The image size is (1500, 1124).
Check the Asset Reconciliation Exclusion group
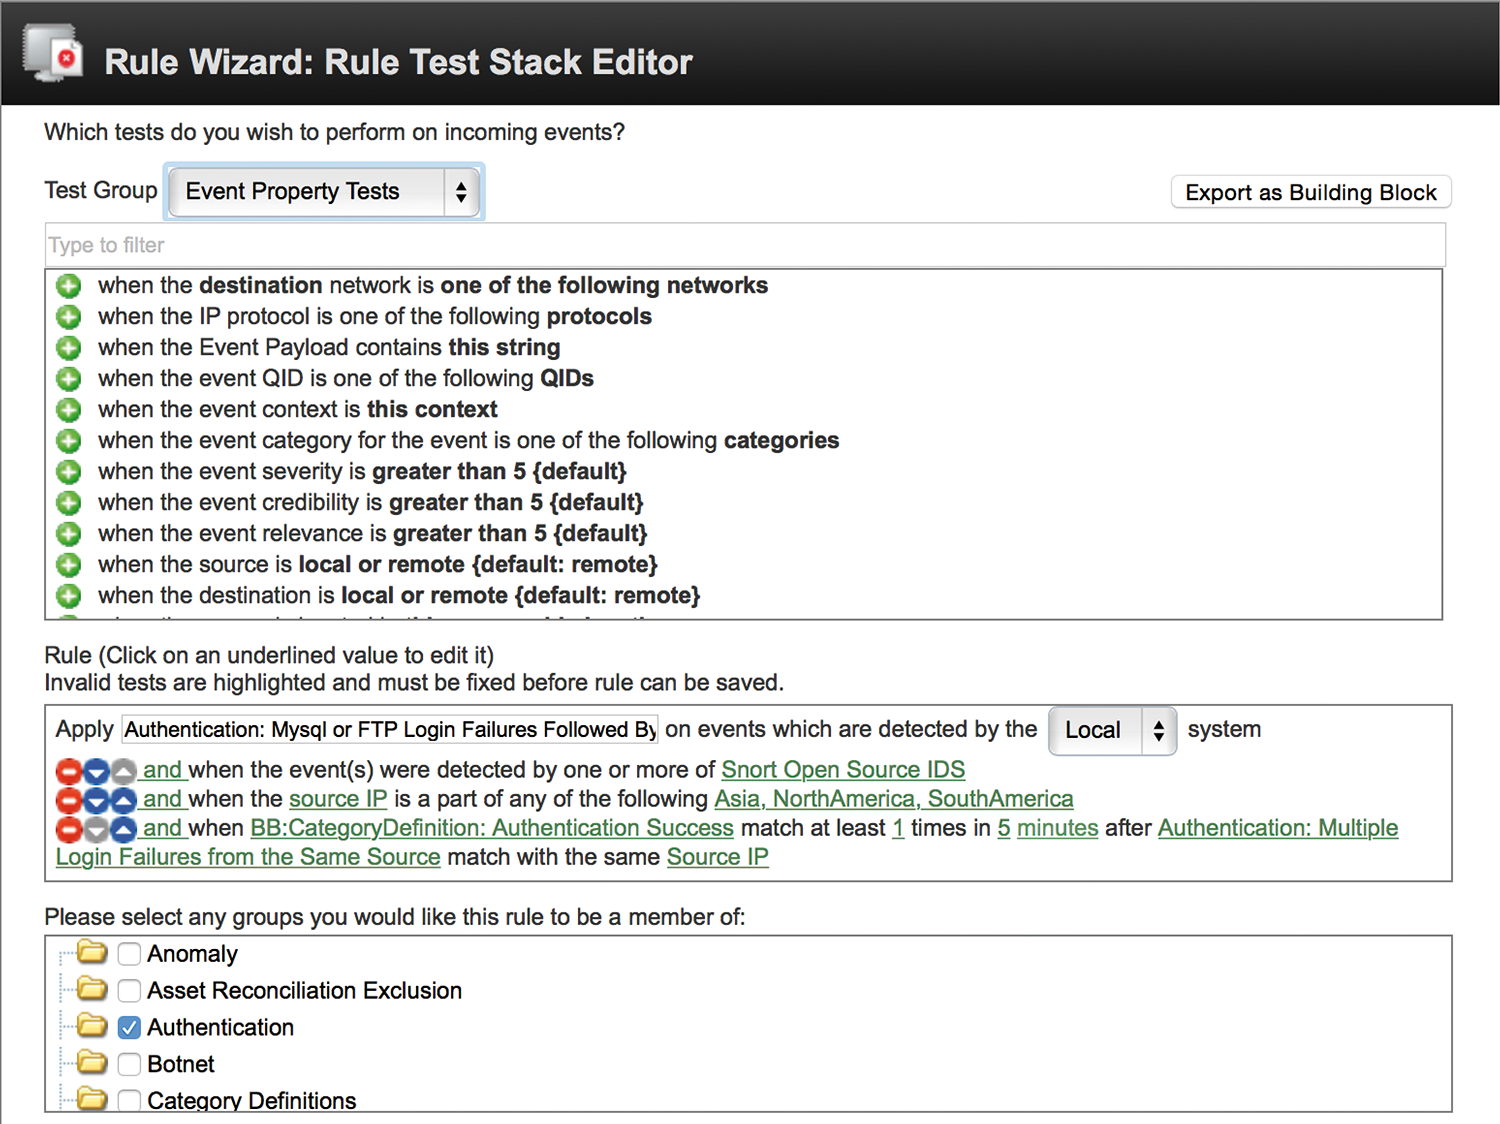pos(129,990)
